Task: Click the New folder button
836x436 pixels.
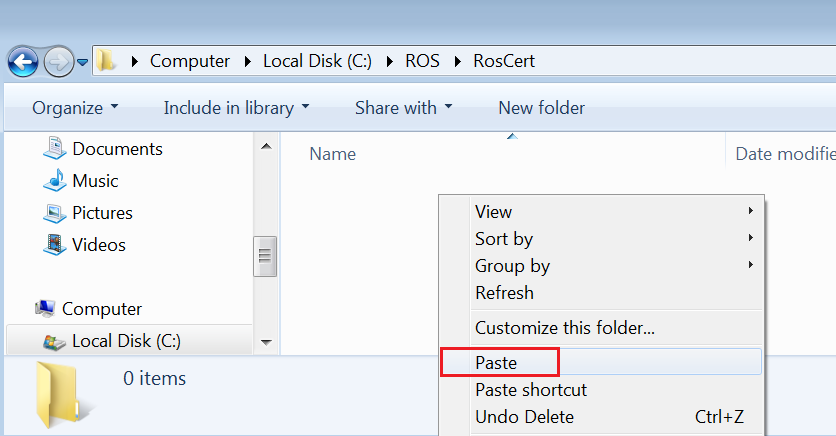Action: (541, 108)
